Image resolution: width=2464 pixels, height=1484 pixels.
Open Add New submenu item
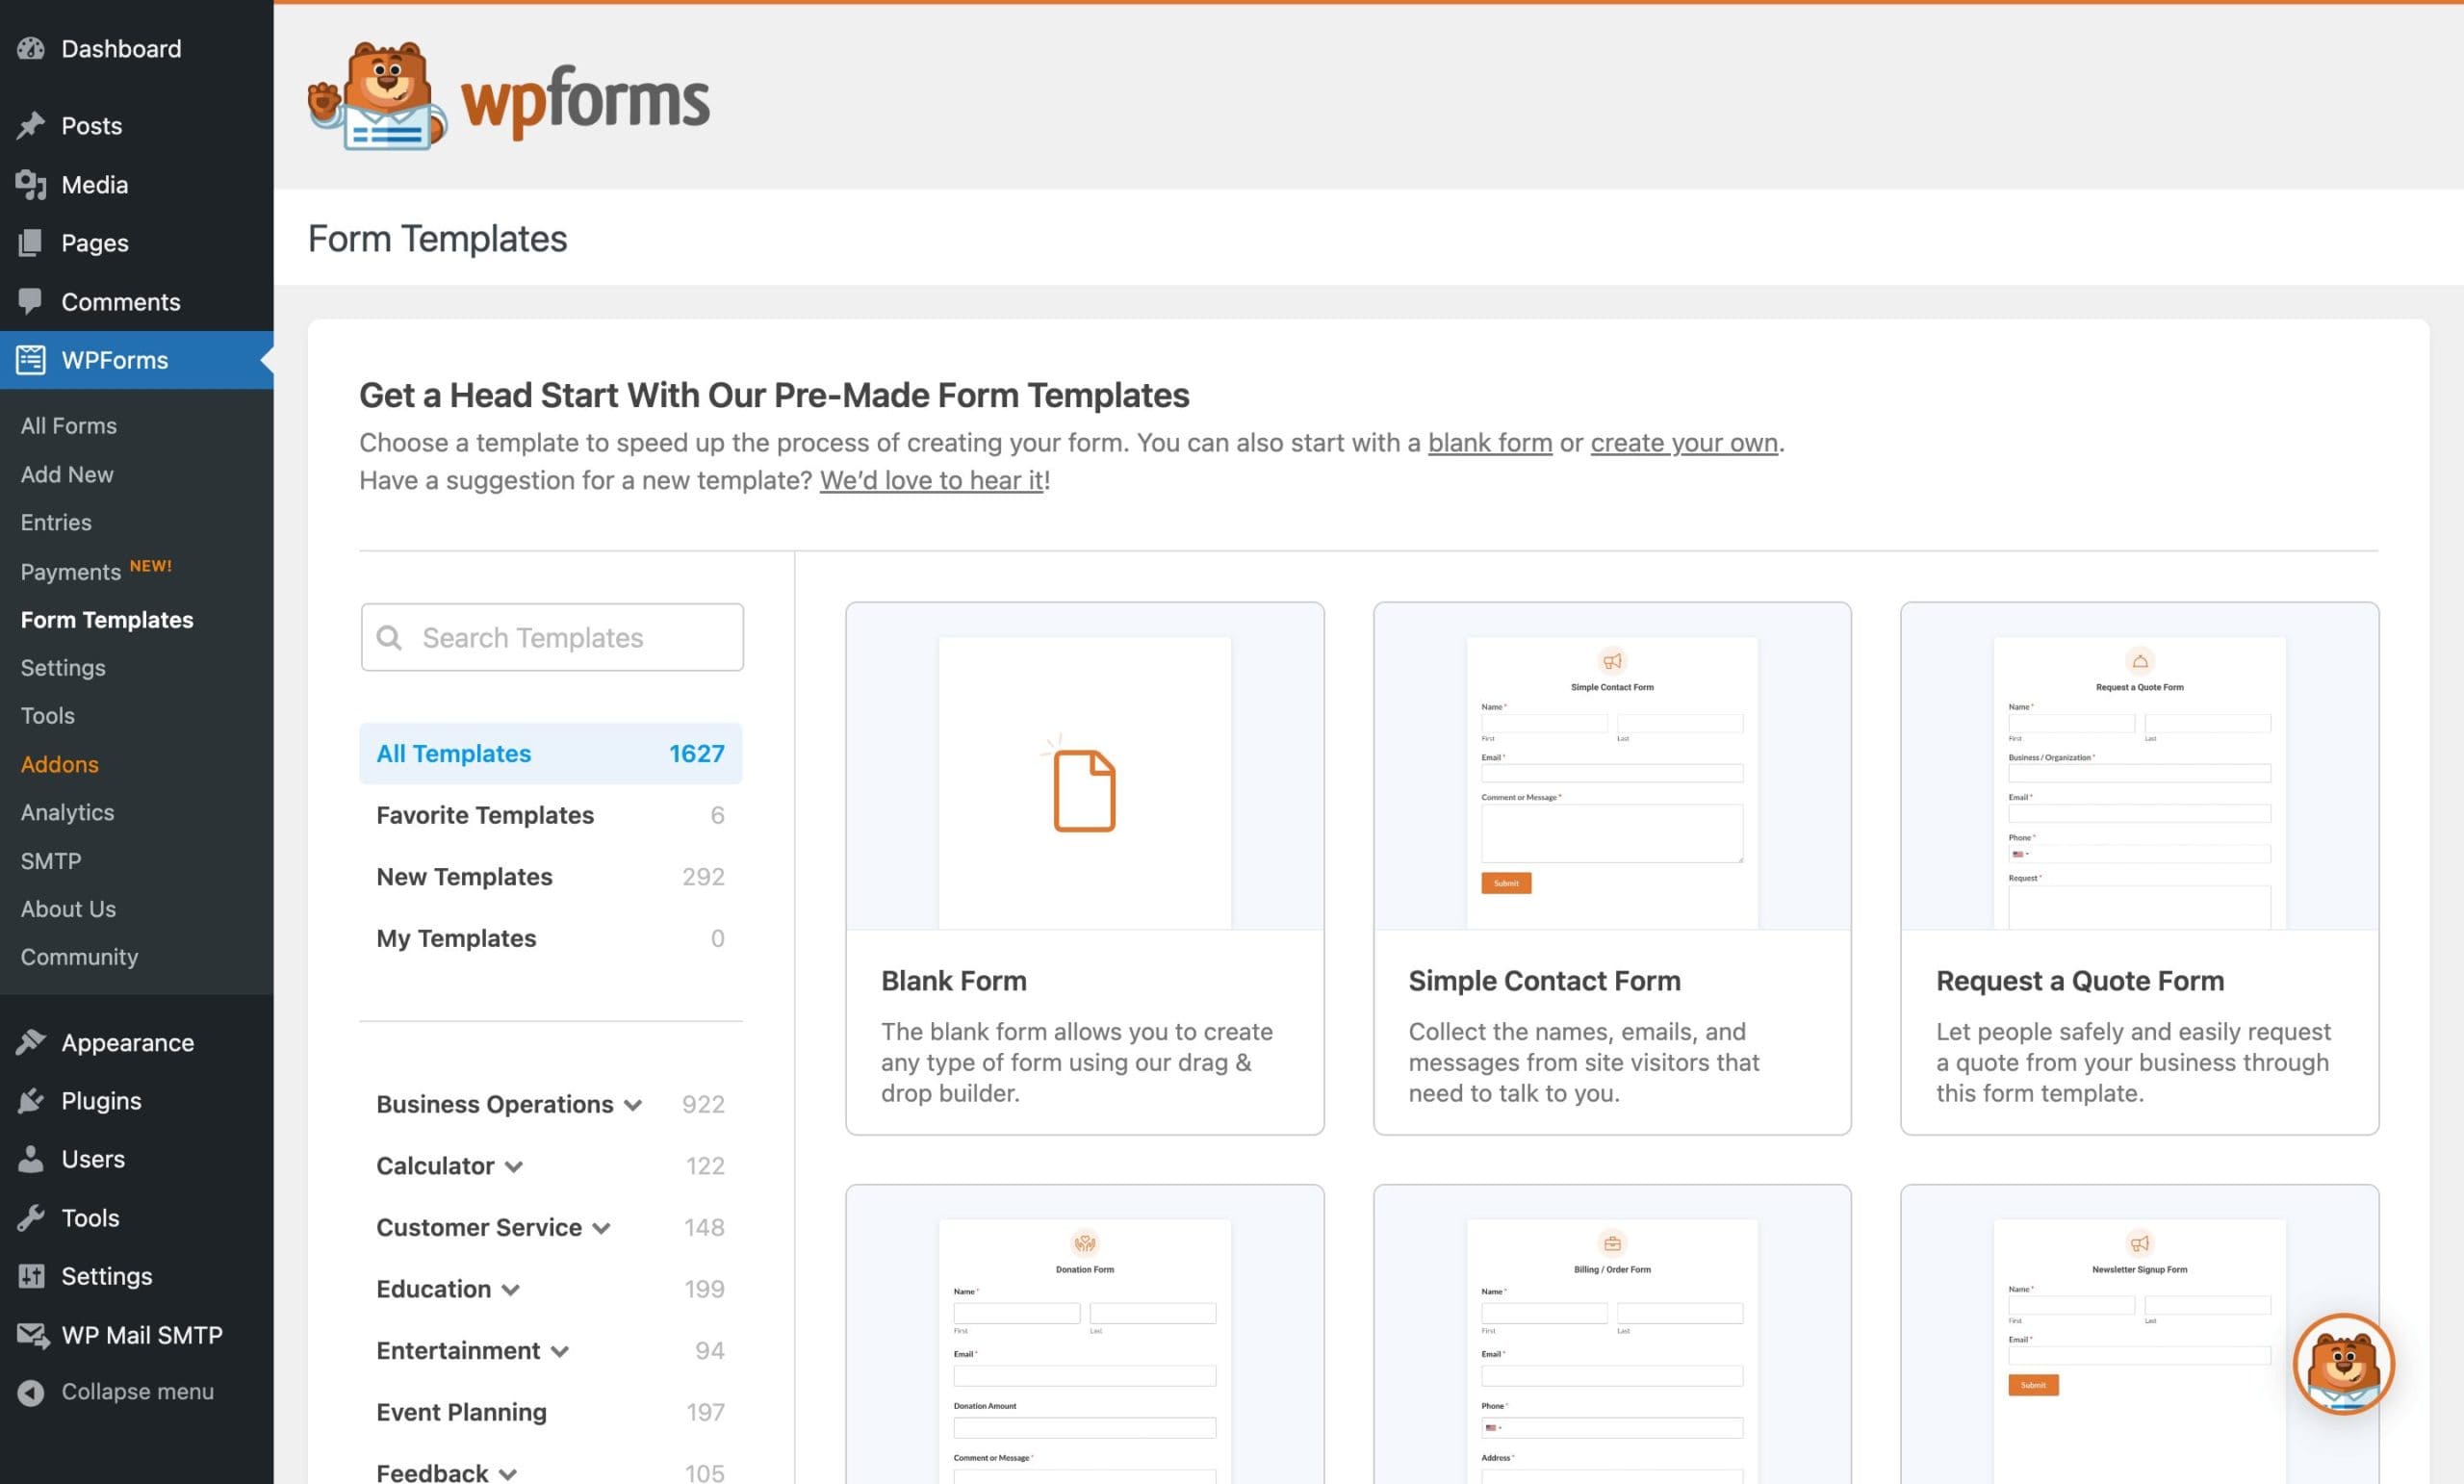coord(67,474)
